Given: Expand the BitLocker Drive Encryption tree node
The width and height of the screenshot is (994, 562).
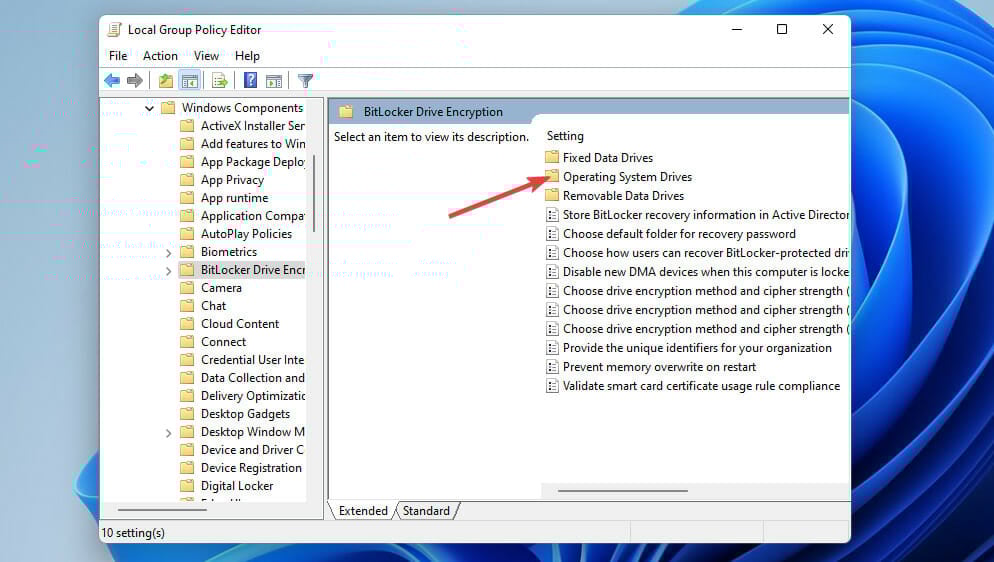Looking at the screenshot, I should 168,271.
